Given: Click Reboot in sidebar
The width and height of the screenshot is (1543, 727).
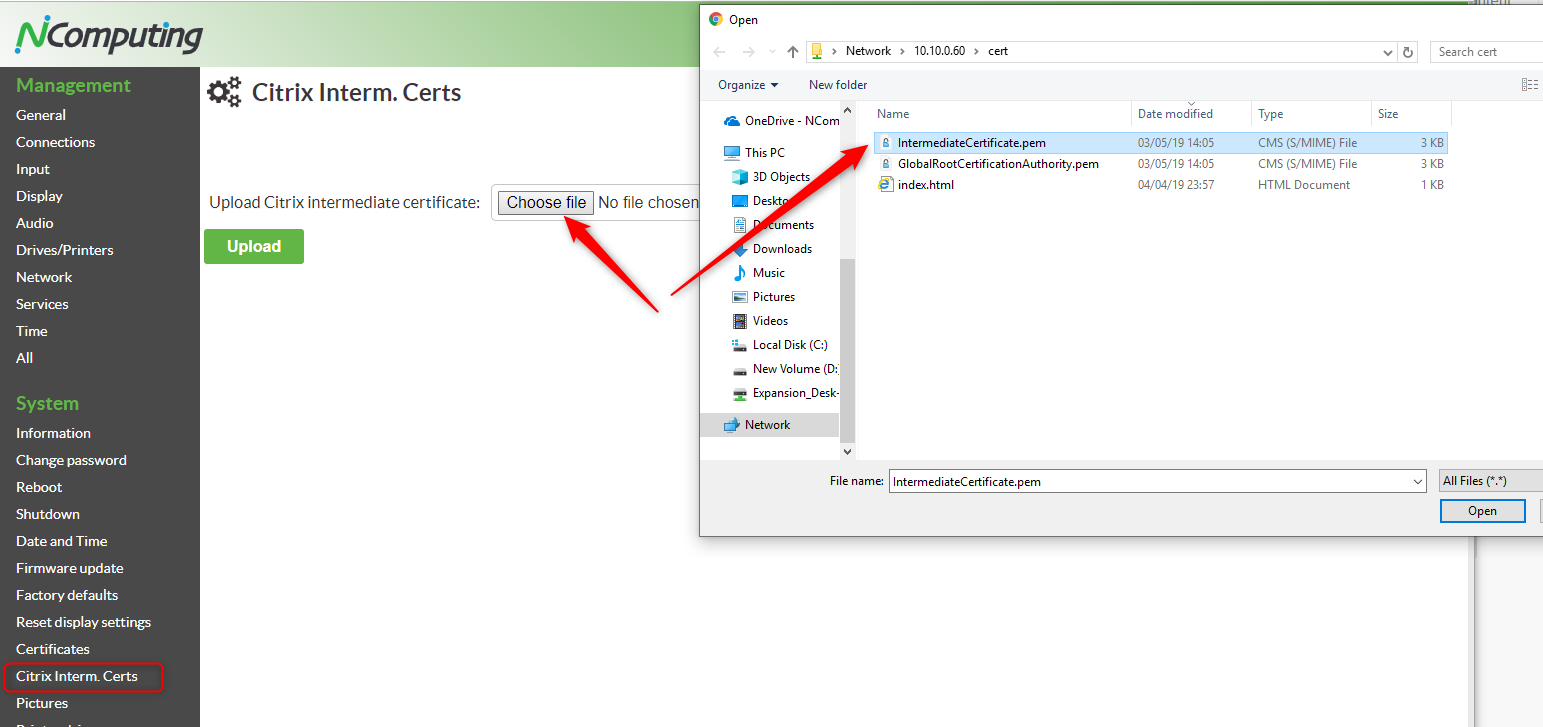Looking at the screenshot, I should tap(39, 487).
